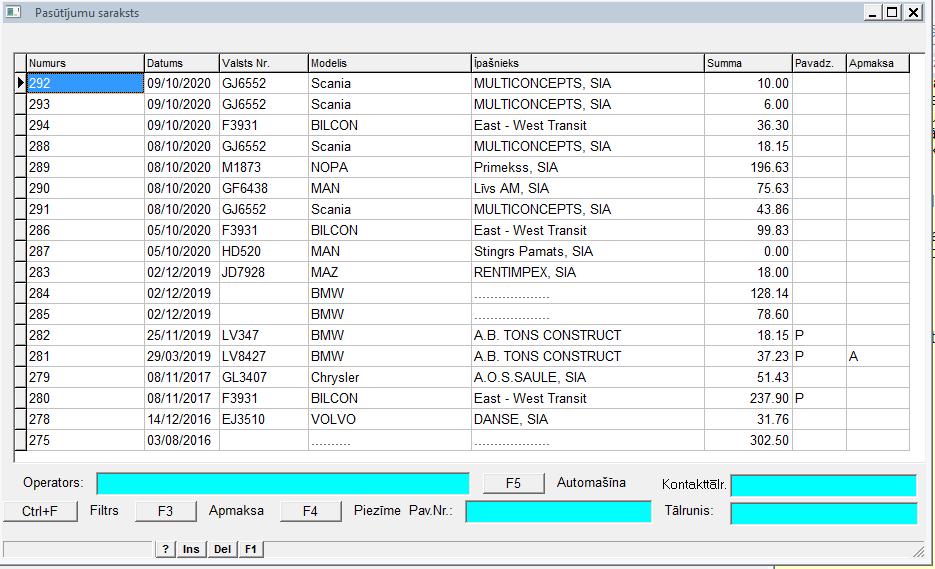This screenshot has width=935, height=569.
Task: Focus the Tālrunis input field
Action: pos(823,514)
